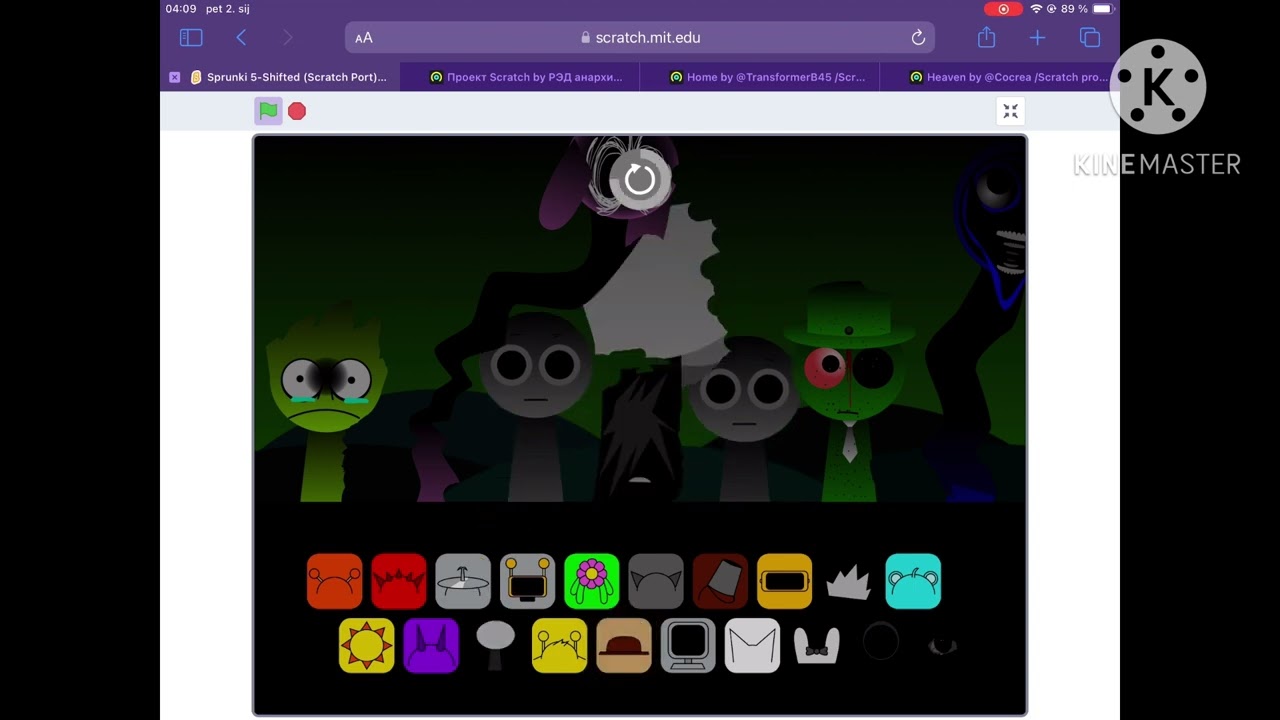Stop the project with the red button

(297, 111)
